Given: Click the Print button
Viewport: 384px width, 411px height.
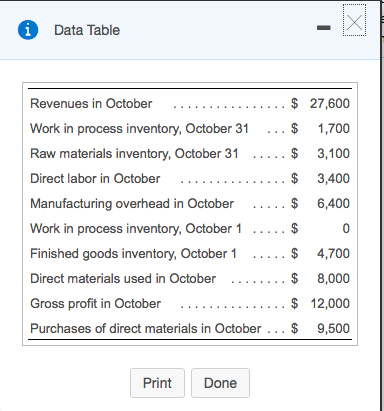Looking at the screenshot, I should point(157,383).
